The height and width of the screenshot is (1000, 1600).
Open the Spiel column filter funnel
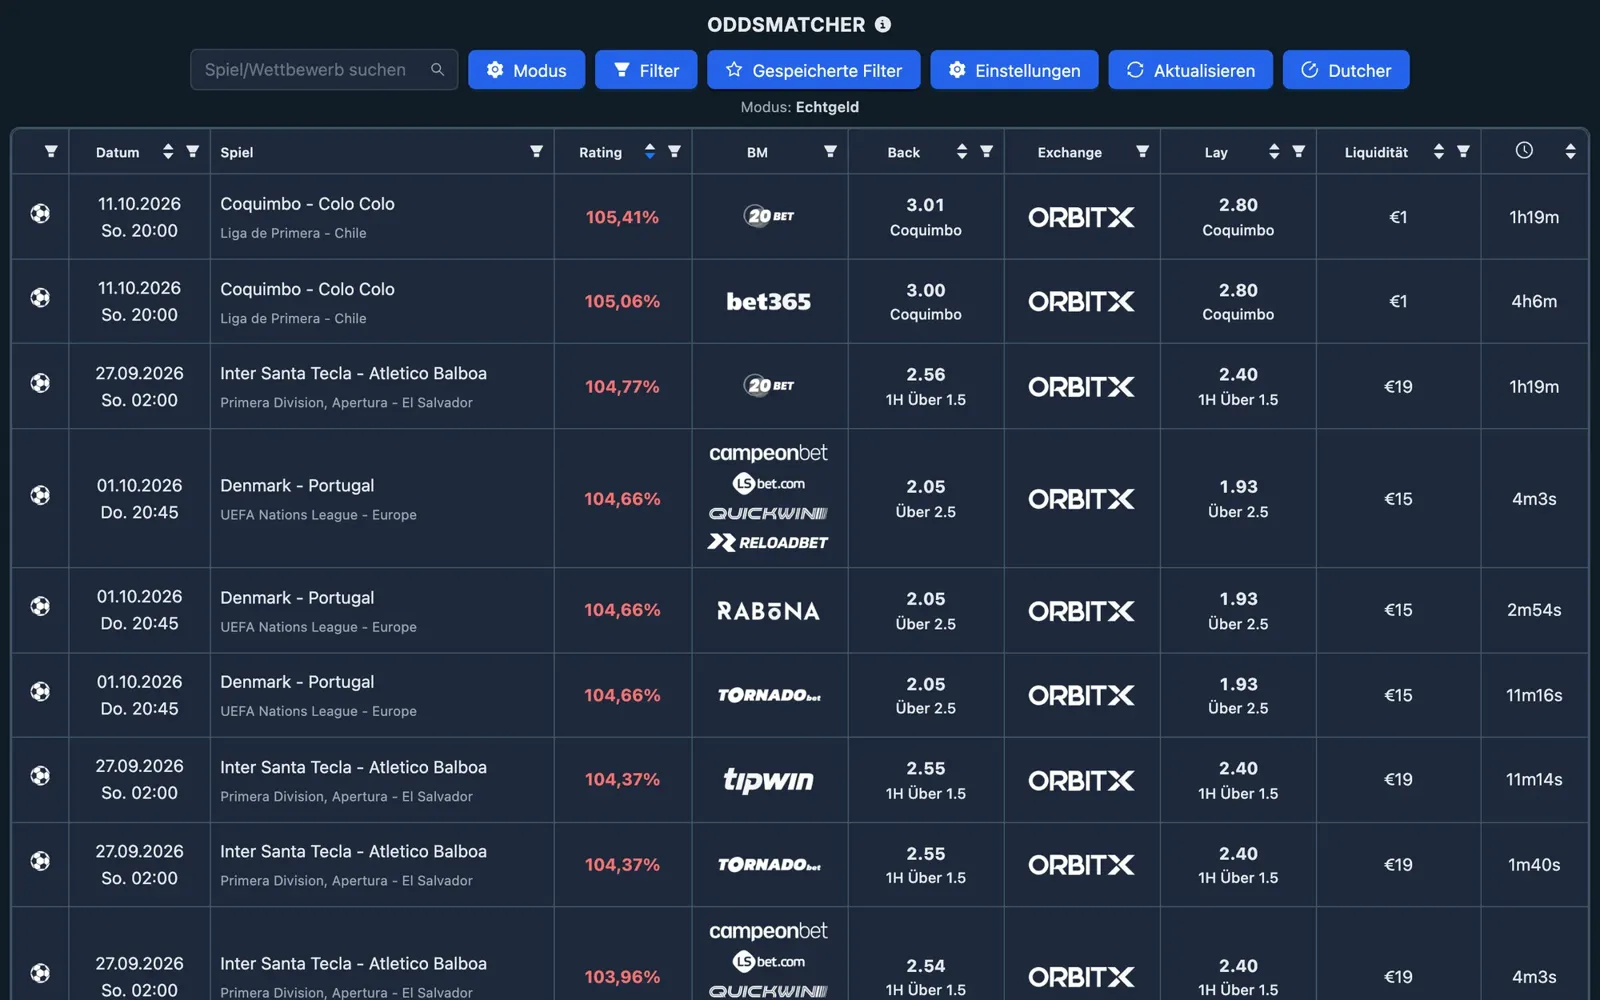pos(536,152)
